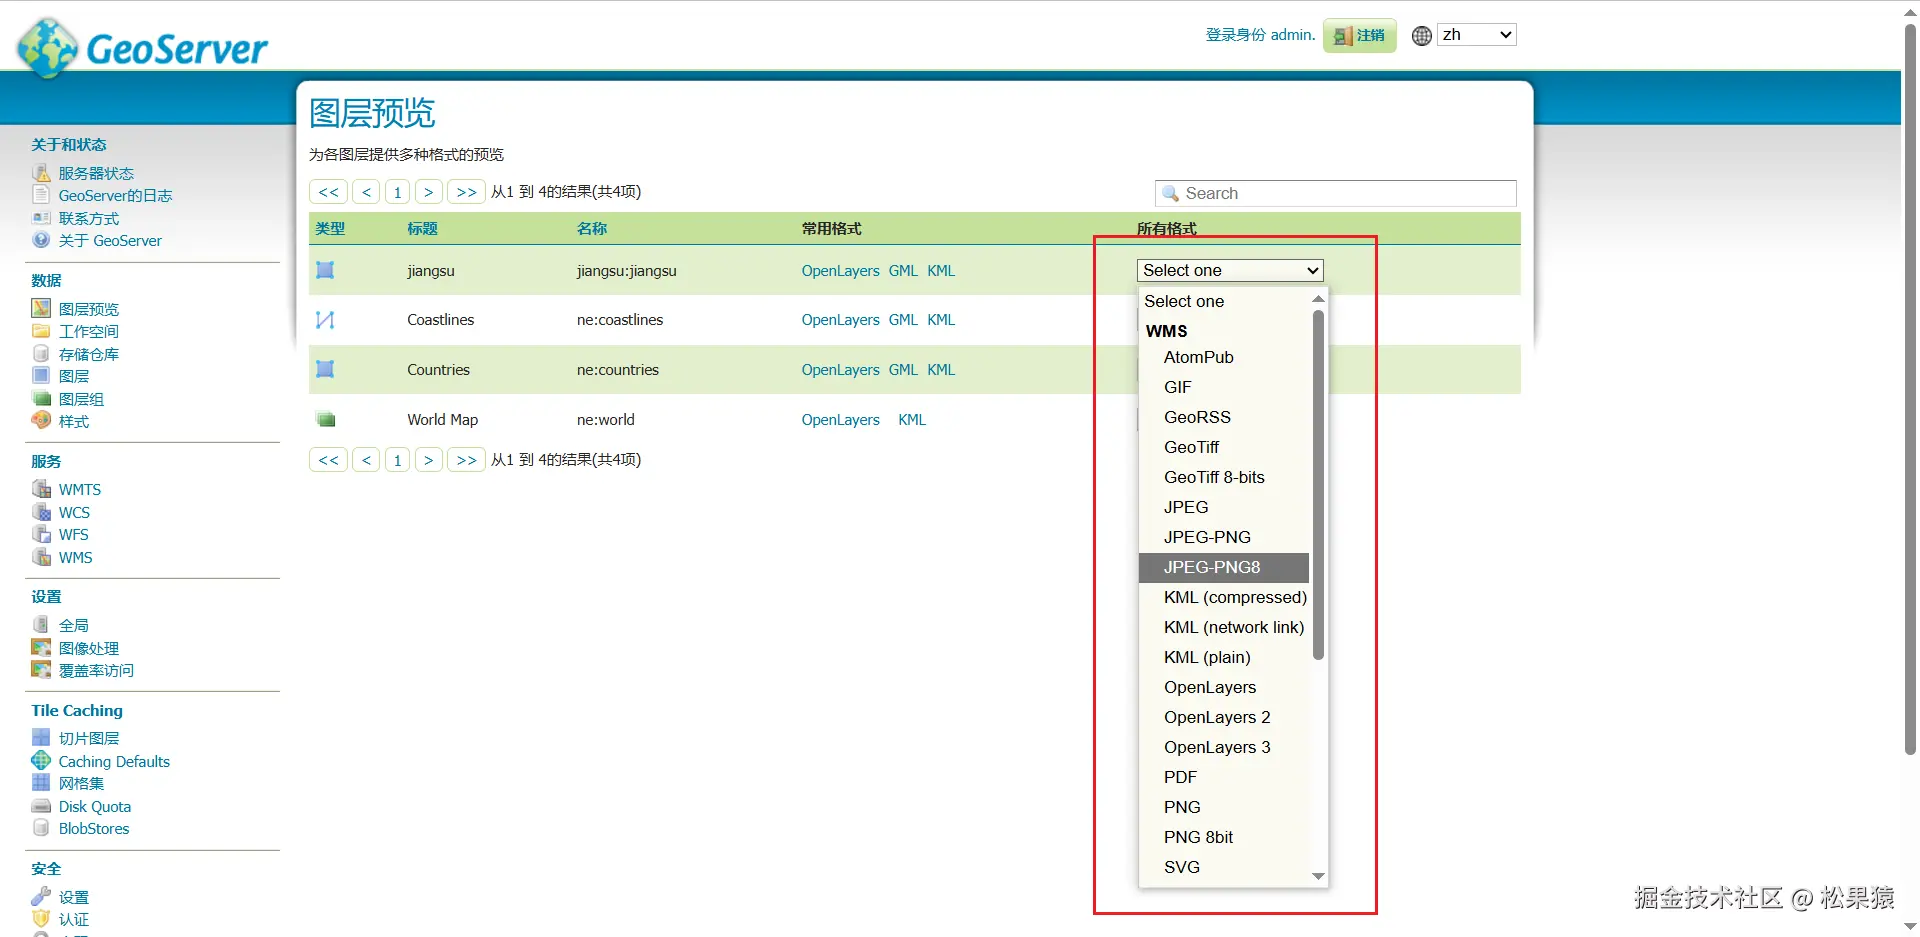Screen dimensions: 1920x937
Task: Open 服务器状态 sidebar icon
Action: coord(41,173)
